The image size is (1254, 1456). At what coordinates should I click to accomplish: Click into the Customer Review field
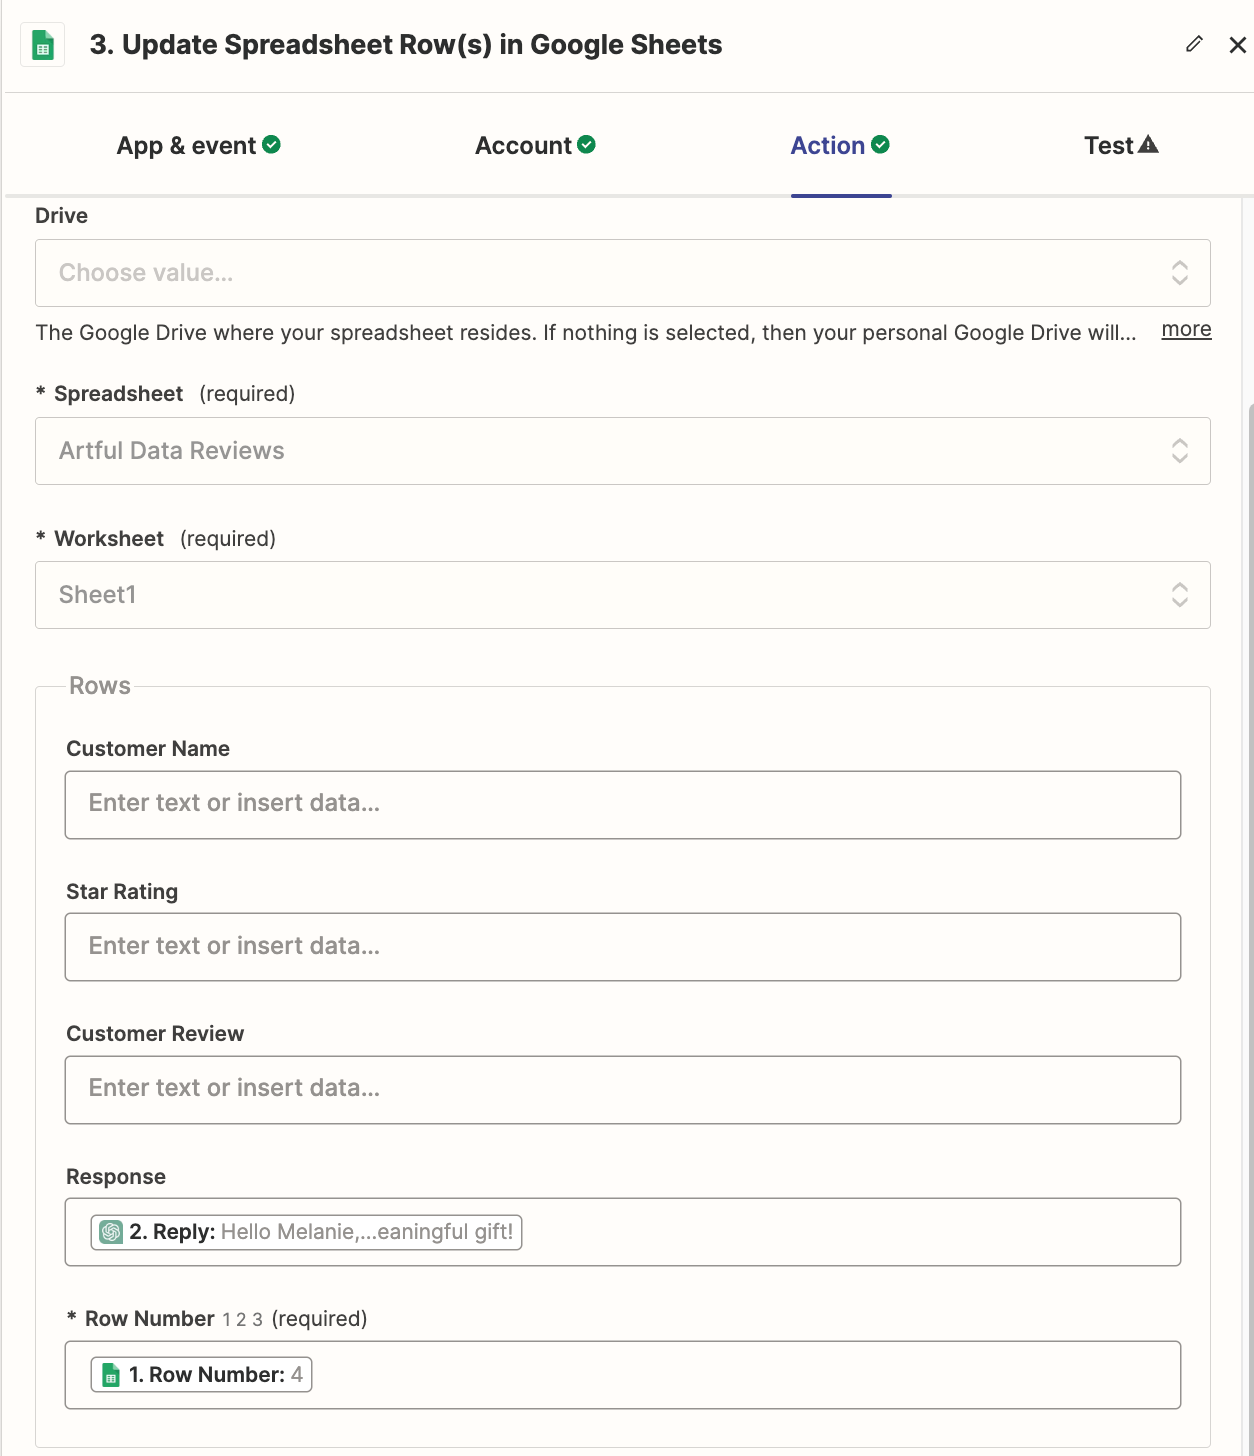tap(622, 1089)
